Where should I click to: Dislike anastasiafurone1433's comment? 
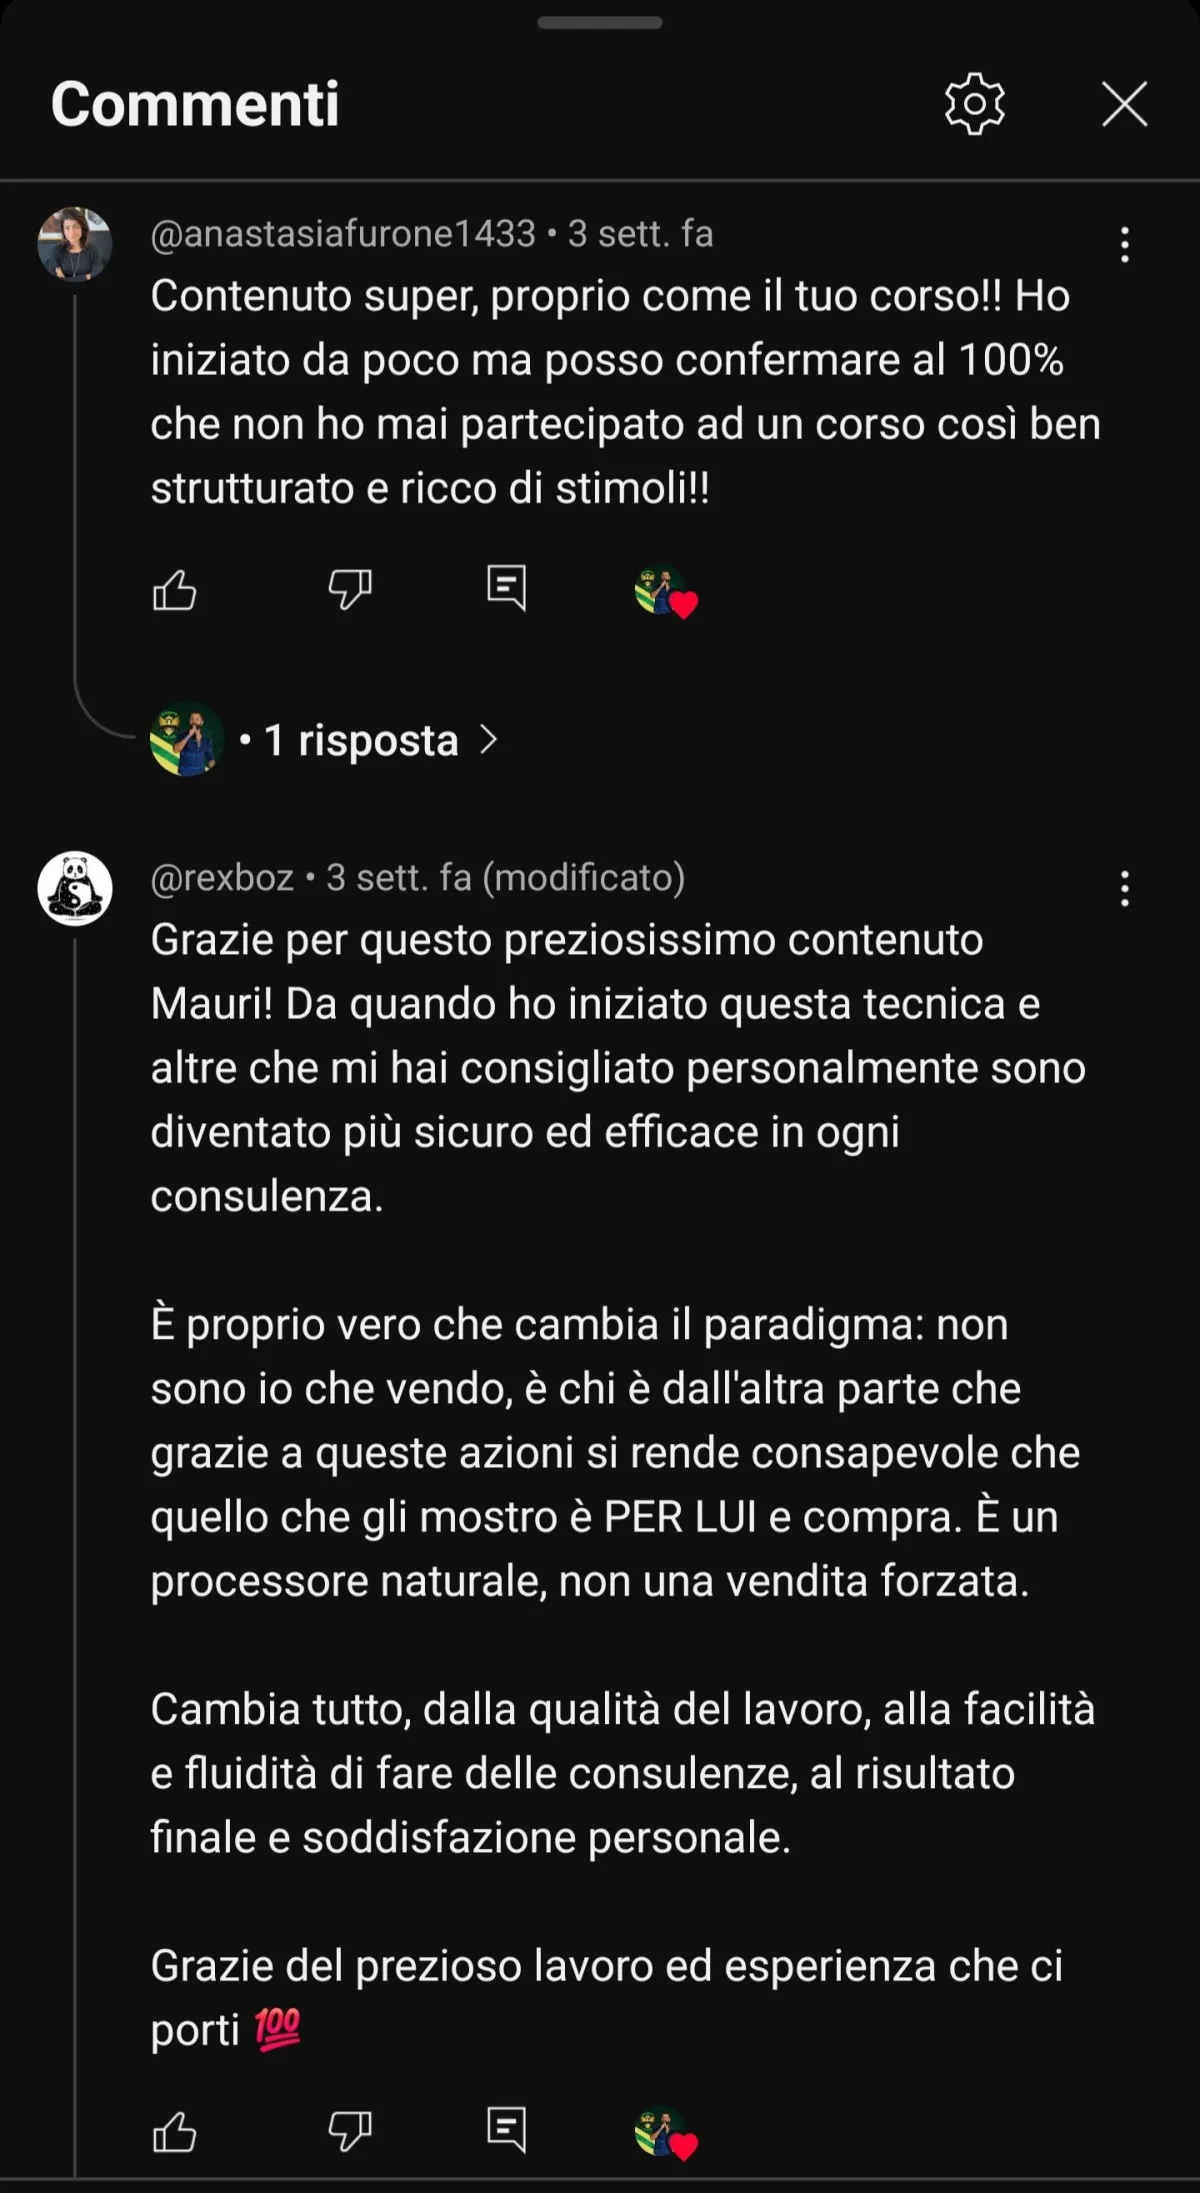350,590
